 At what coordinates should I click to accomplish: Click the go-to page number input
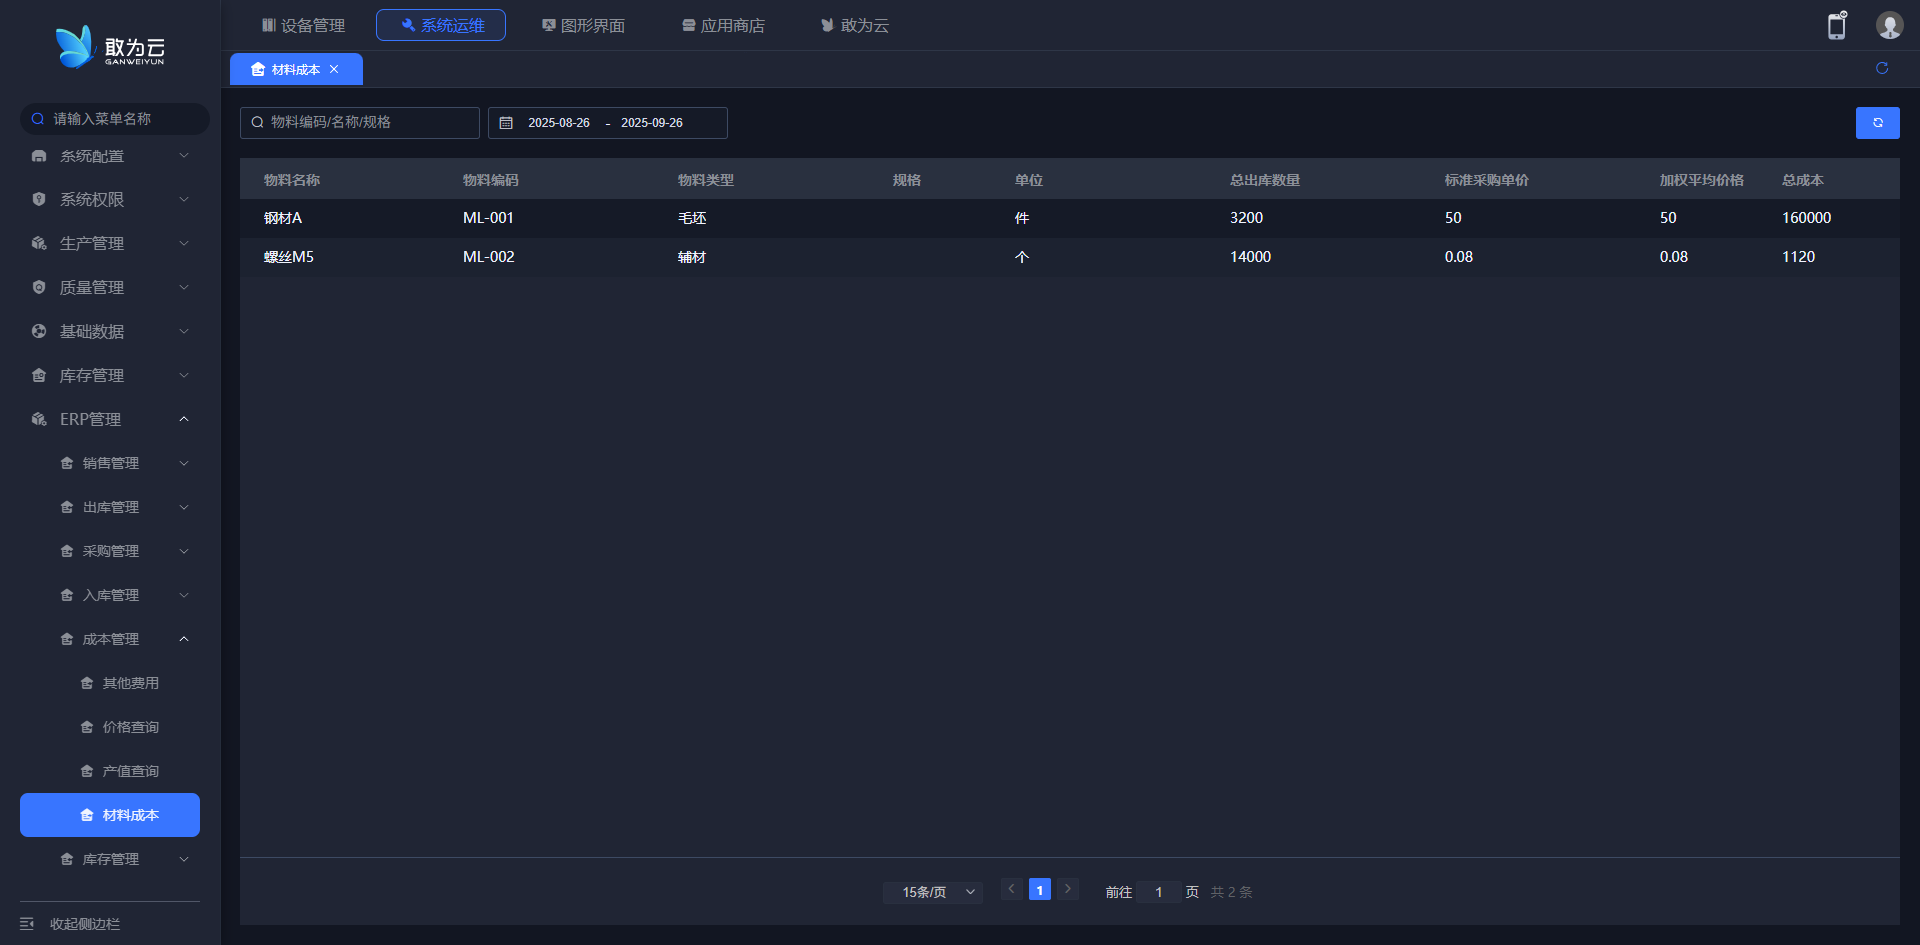pyautogui.click(x=1159, y=892)
